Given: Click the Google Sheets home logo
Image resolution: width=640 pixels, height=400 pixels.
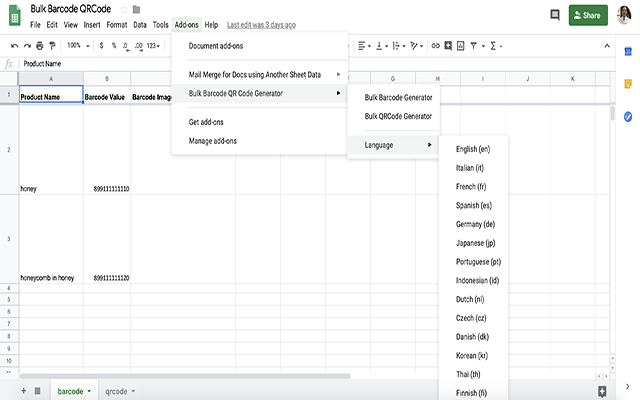Looking at the screenshot, I should click(15, 15).
